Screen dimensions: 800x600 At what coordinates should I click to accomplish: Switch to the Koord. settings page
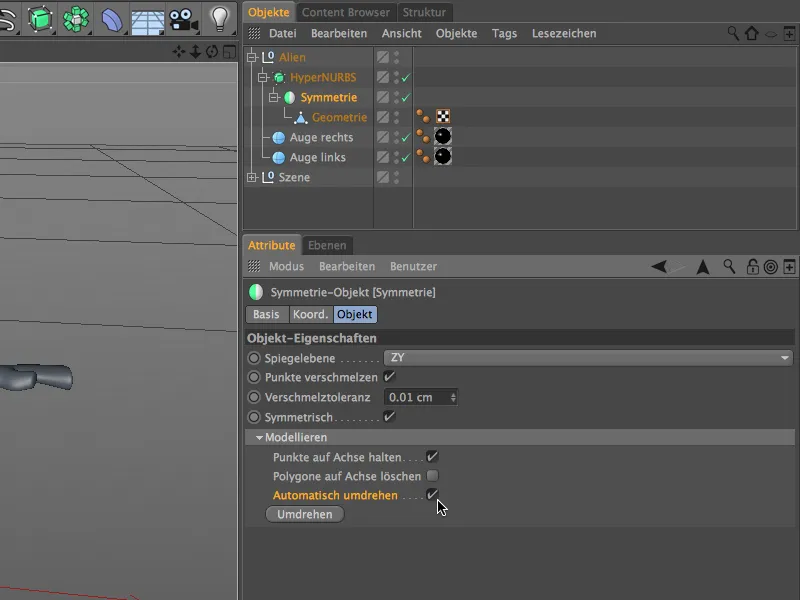(x=310, y=314)
